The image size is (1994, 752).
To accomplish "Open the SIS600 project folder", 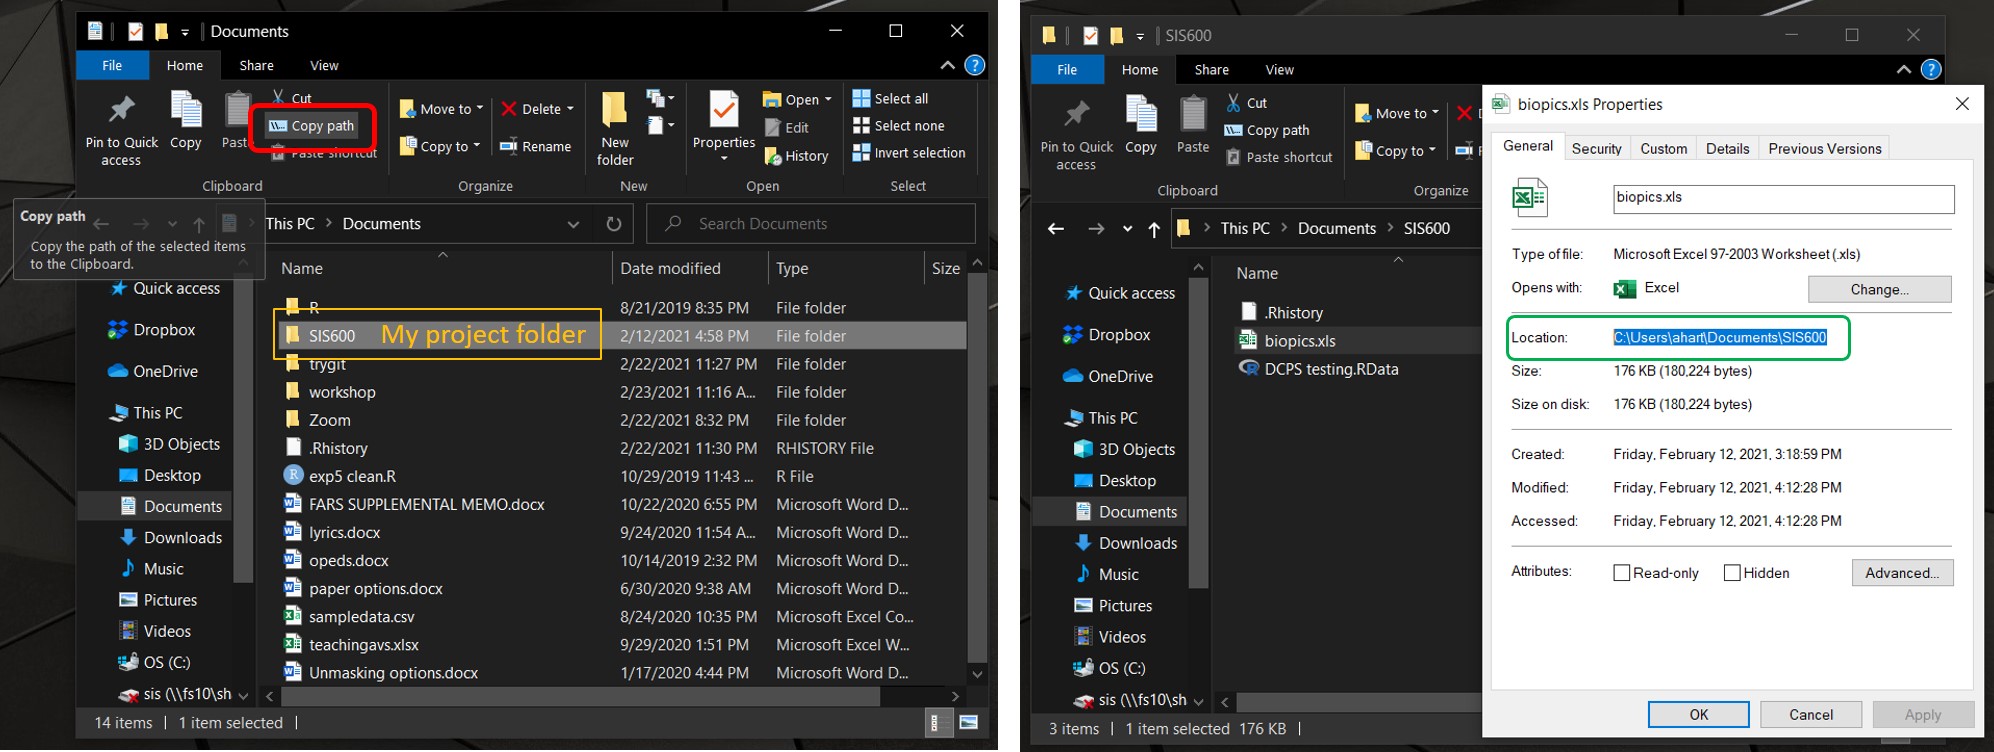I will point(332,336).
